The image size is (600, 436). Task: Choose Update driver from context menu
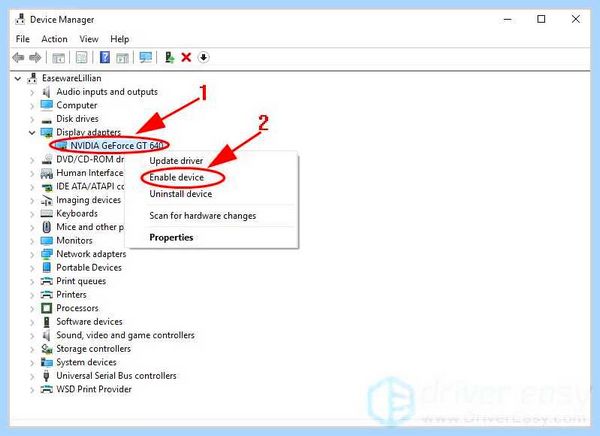[x=176, y=161]
